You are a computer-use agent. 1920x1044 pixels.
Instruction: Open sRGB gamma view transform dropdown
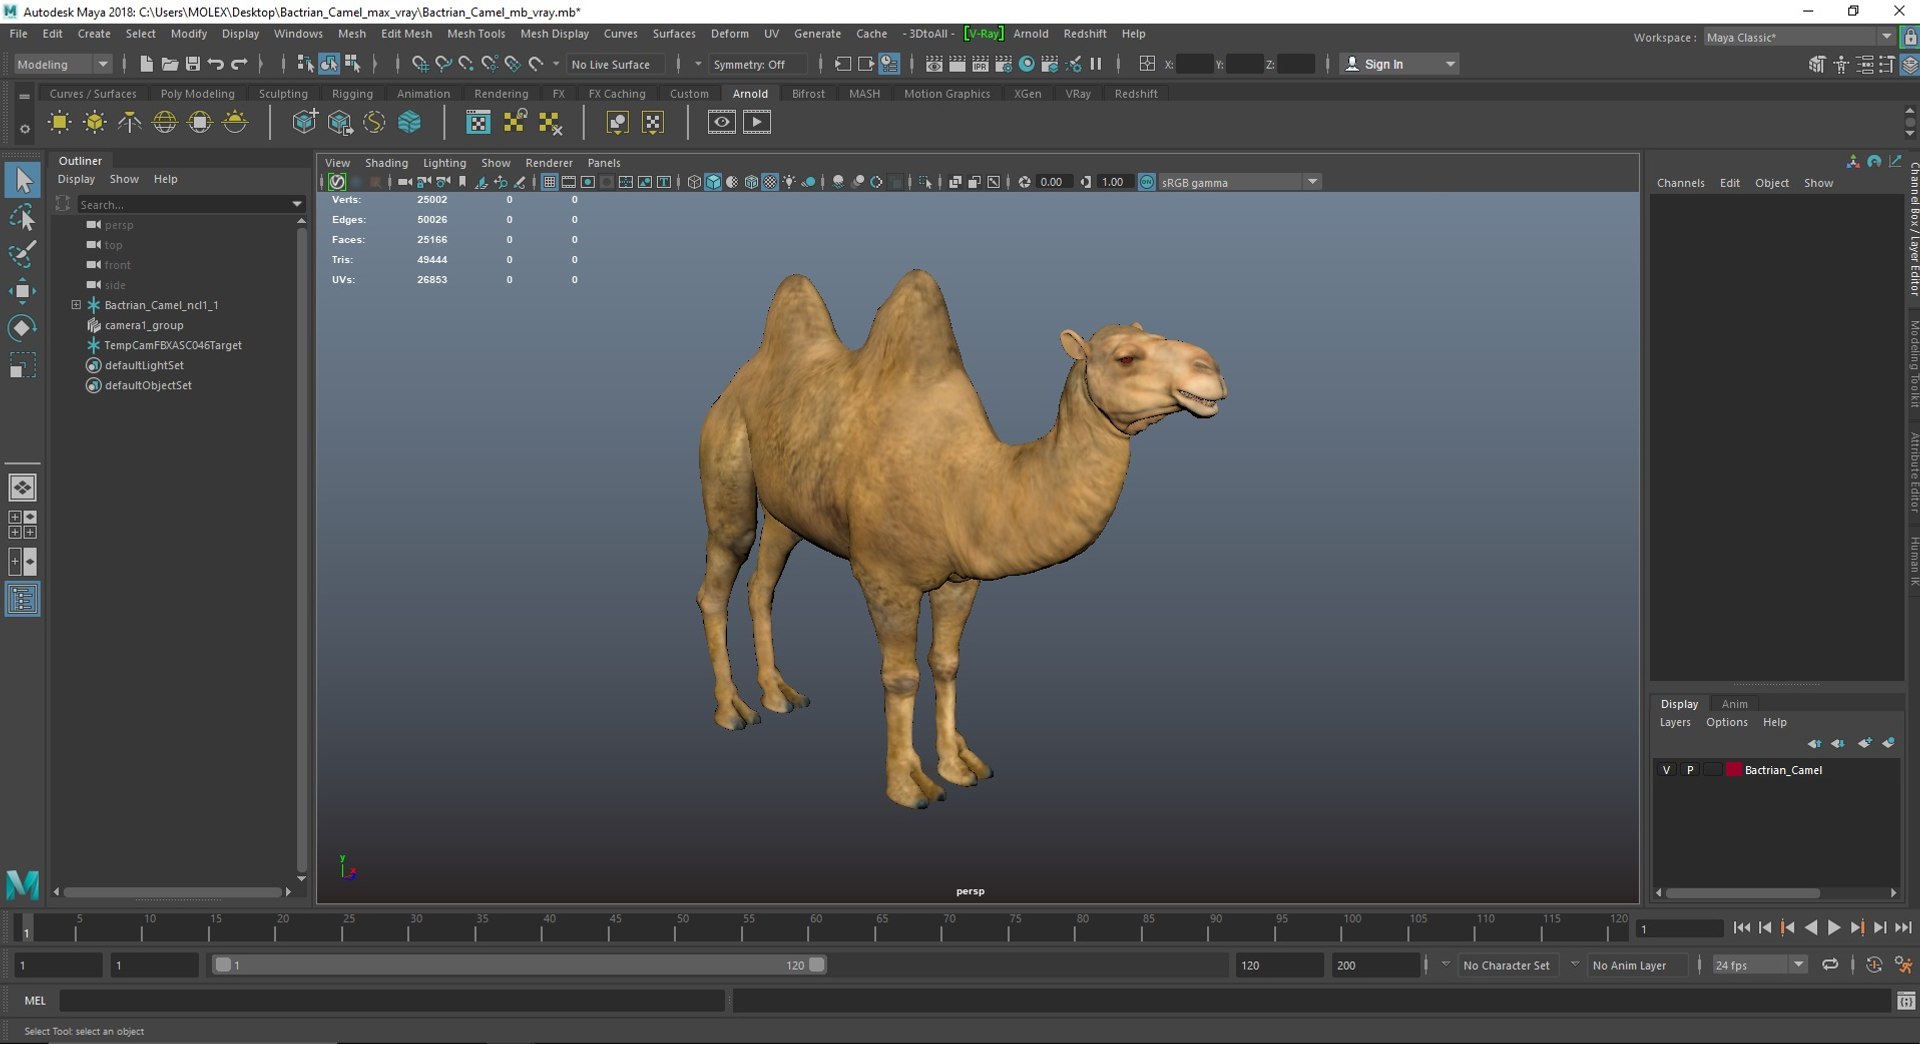pos(1240,182)
